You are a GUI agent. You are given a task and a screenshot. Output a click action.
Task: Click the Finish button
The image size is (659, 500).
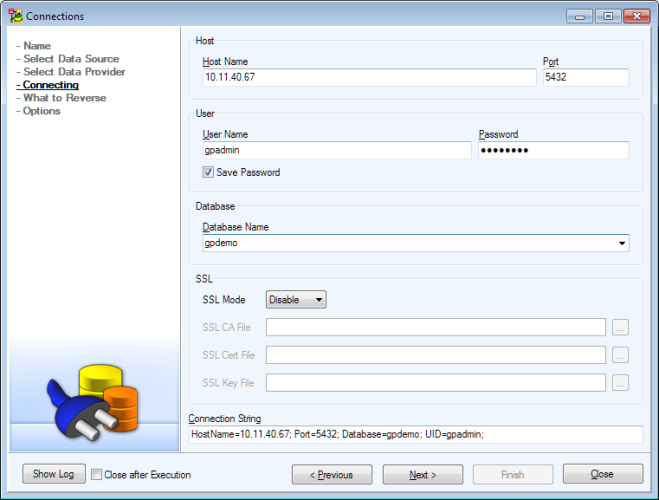tap(513, 474)
